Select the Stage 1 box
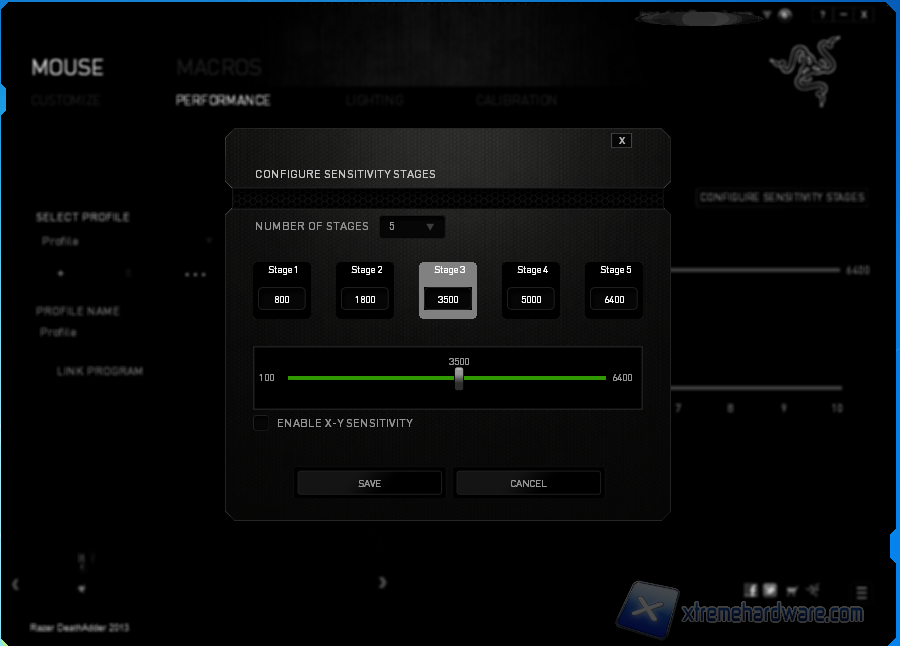 [282, 290]
